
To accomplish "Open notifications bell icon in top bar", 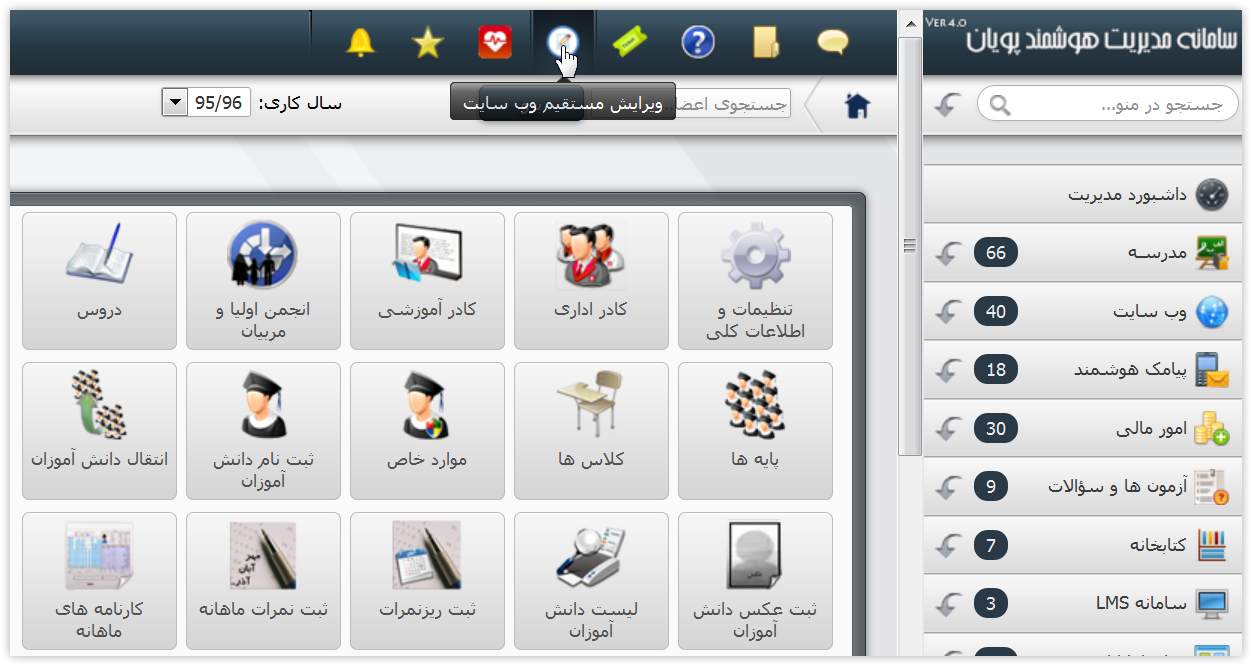I will [360, 43].
